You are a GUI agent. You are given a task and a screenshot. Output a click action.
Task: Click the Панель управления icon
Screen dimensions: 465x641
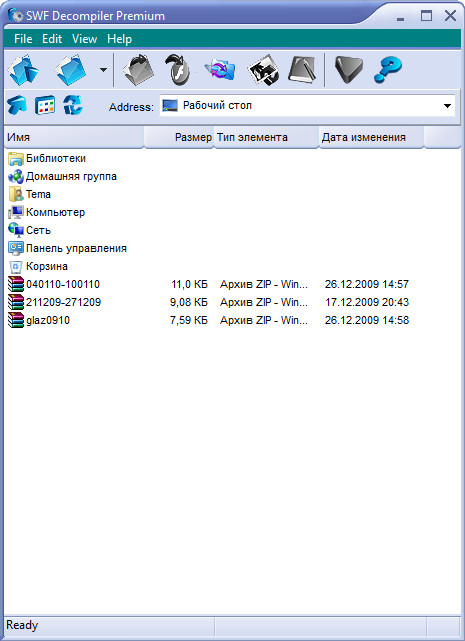[16, 248]
